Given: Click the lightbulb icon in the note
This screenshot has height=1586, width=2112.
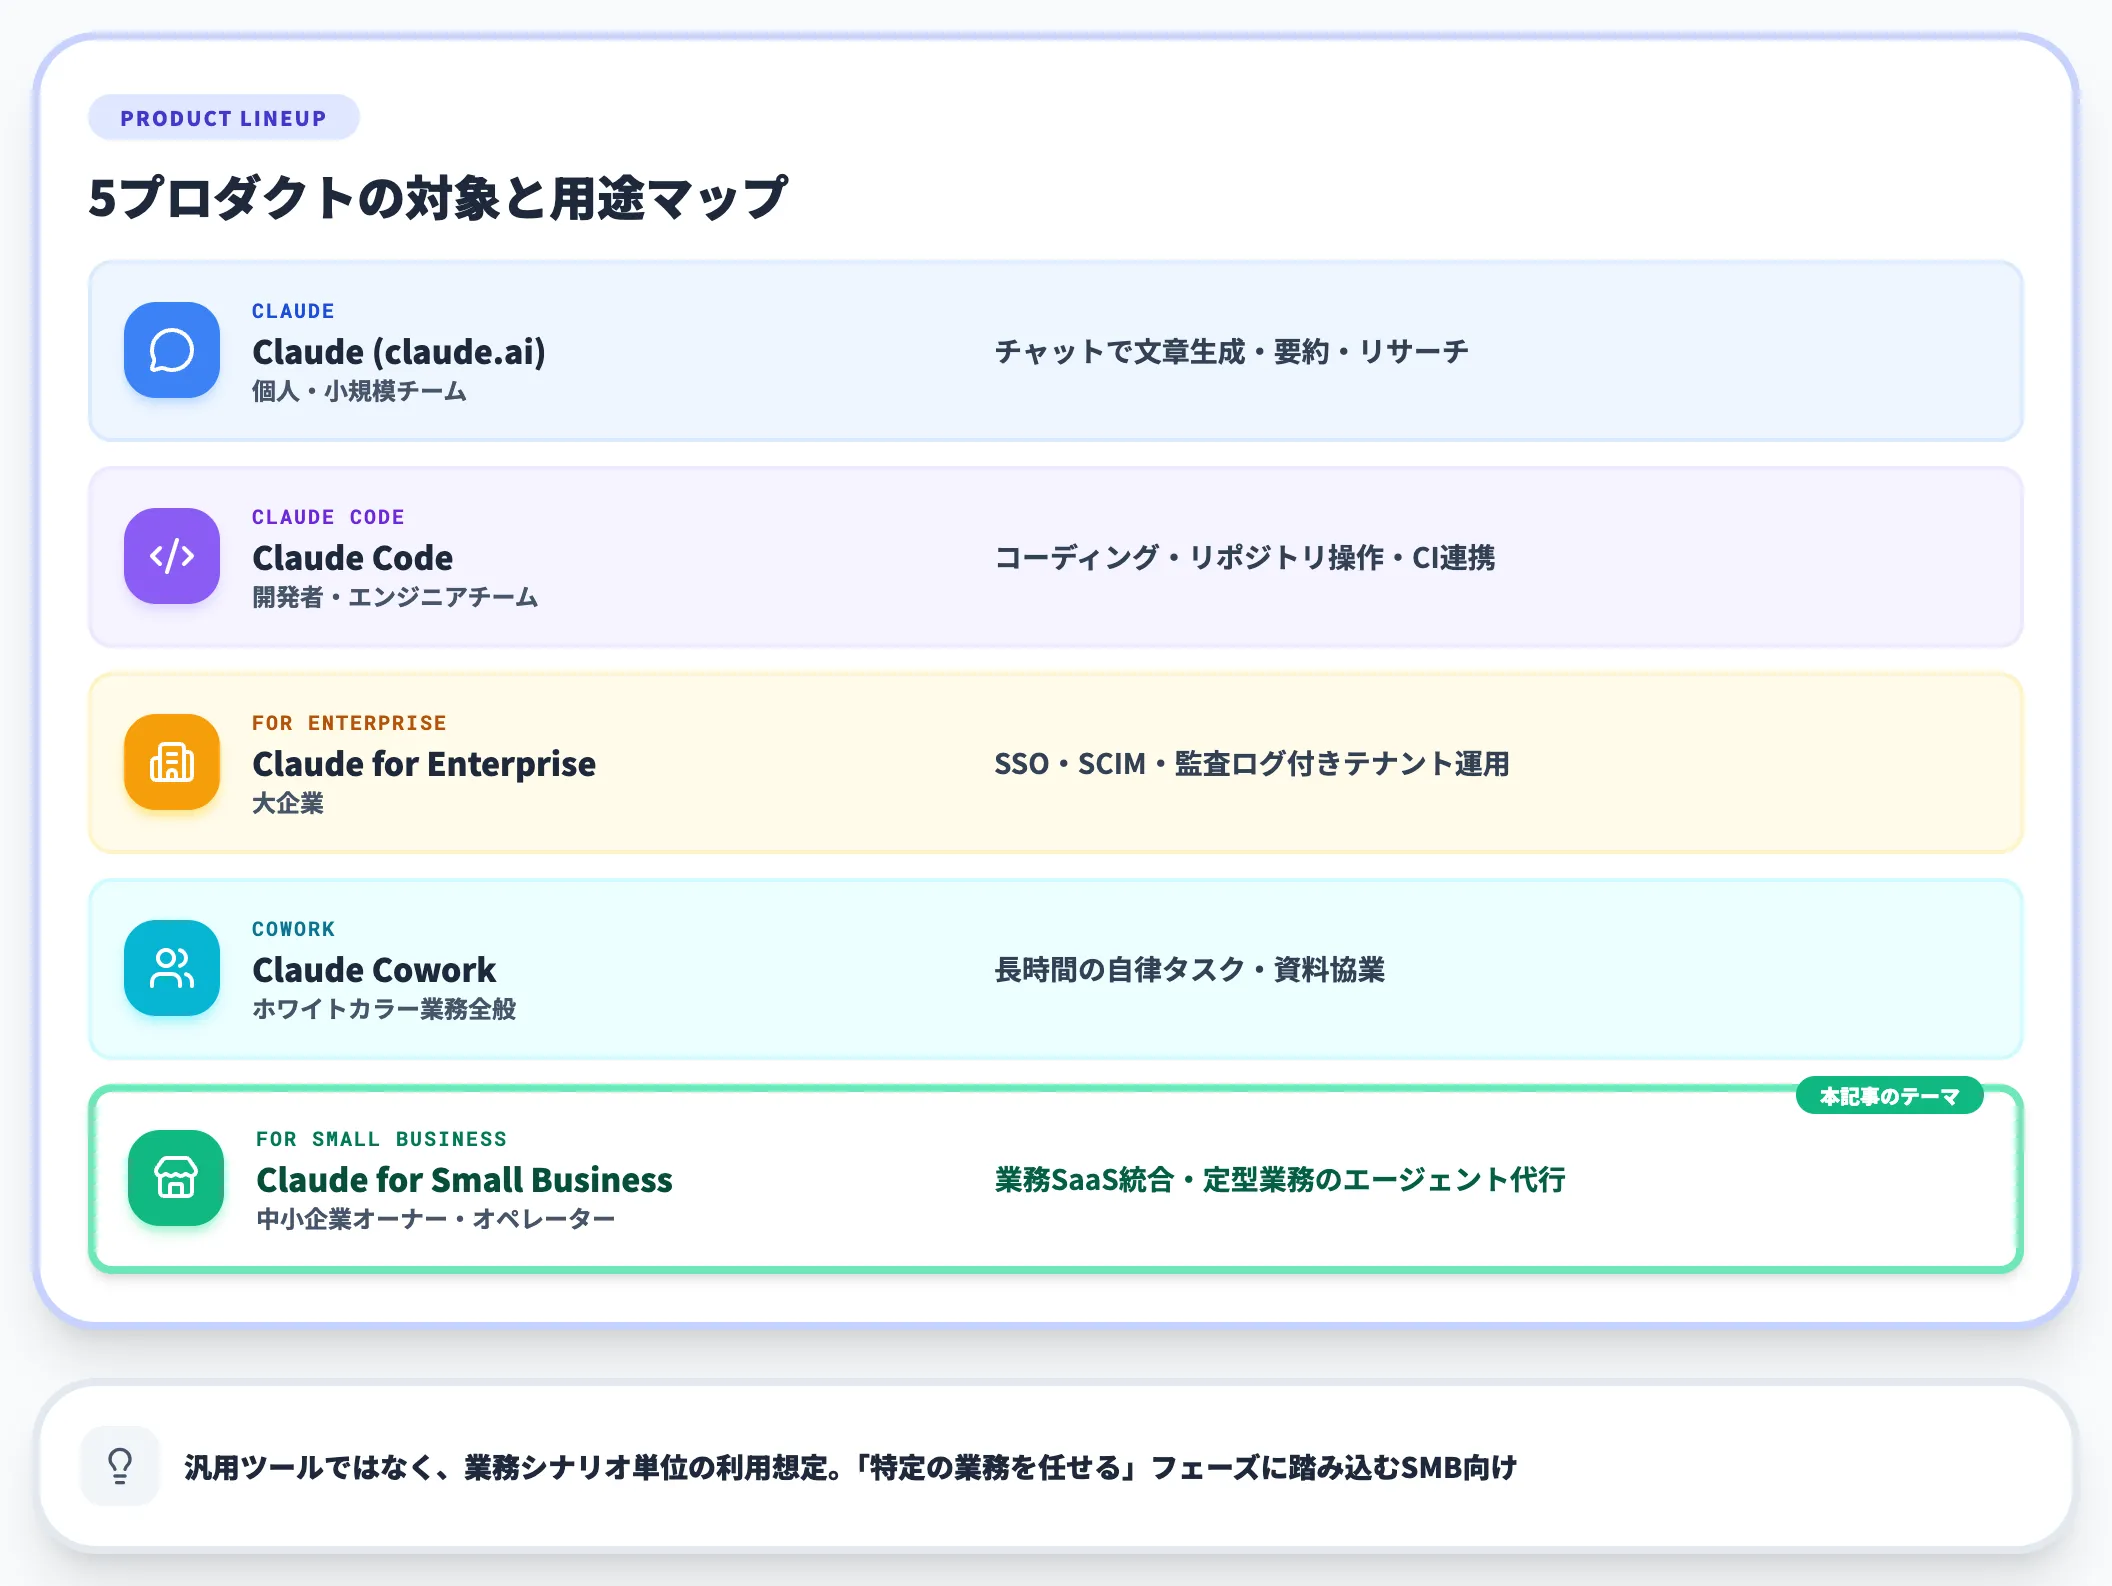Looking at the screenshot, I should (120, 1466).
